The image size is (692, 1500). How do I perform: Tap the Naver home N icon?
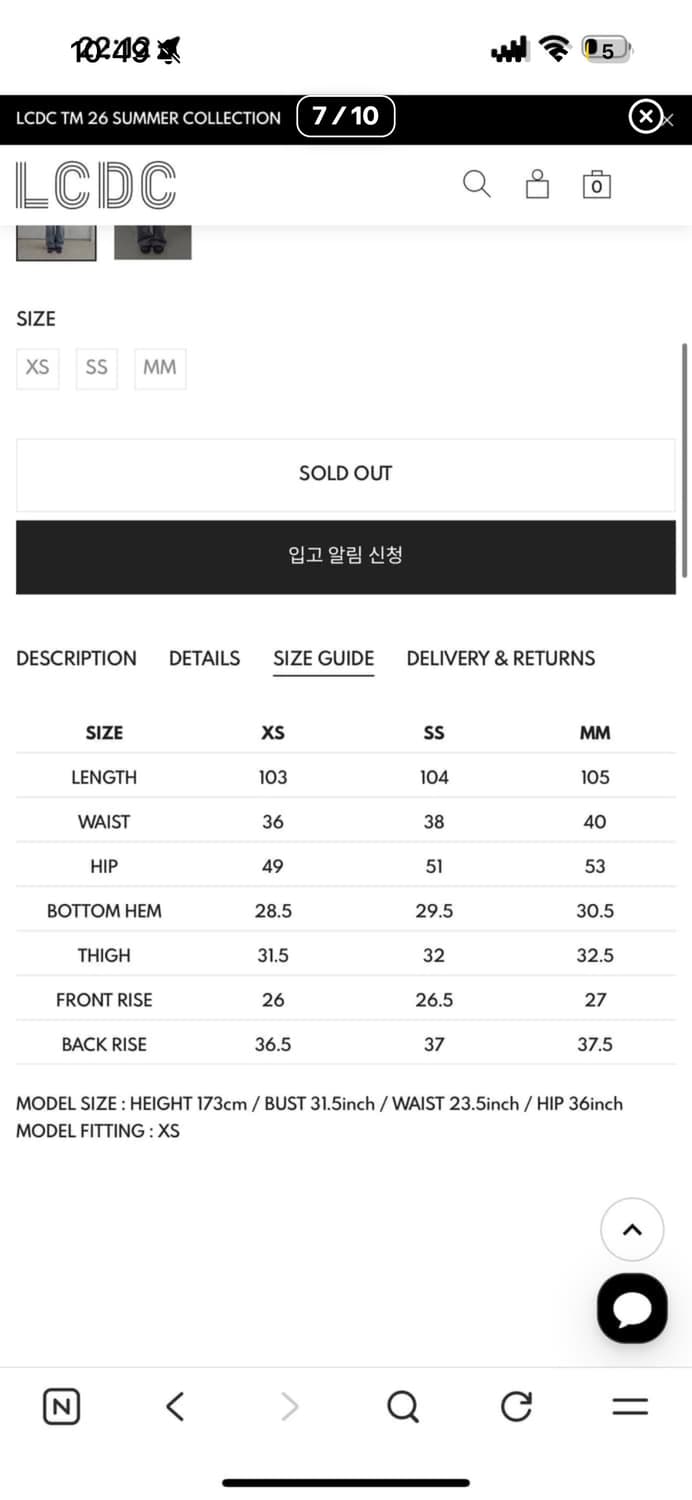(x=61, y=1407)
